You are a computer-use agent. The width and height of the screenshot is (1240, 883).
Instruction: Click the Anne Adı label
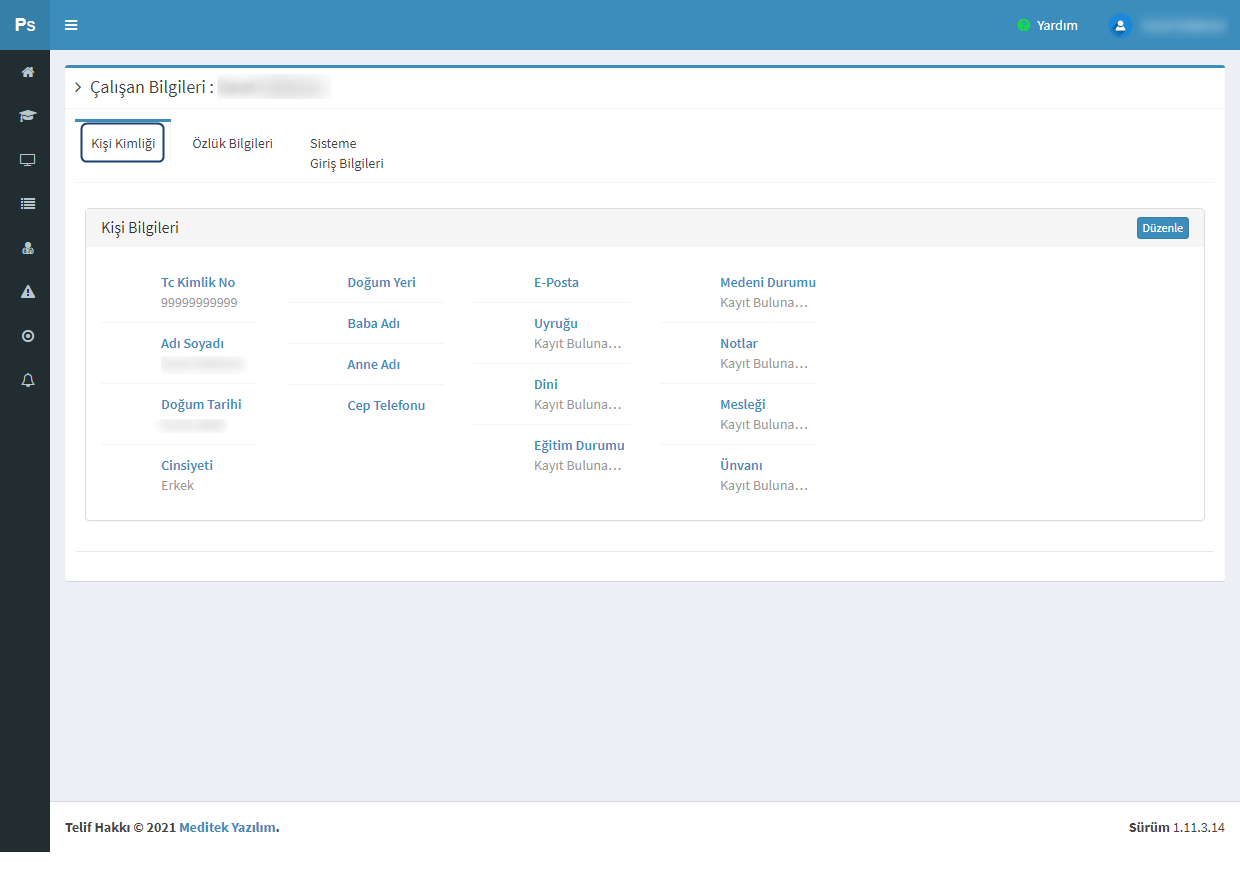pyautogui.click(x=373, y=364)
